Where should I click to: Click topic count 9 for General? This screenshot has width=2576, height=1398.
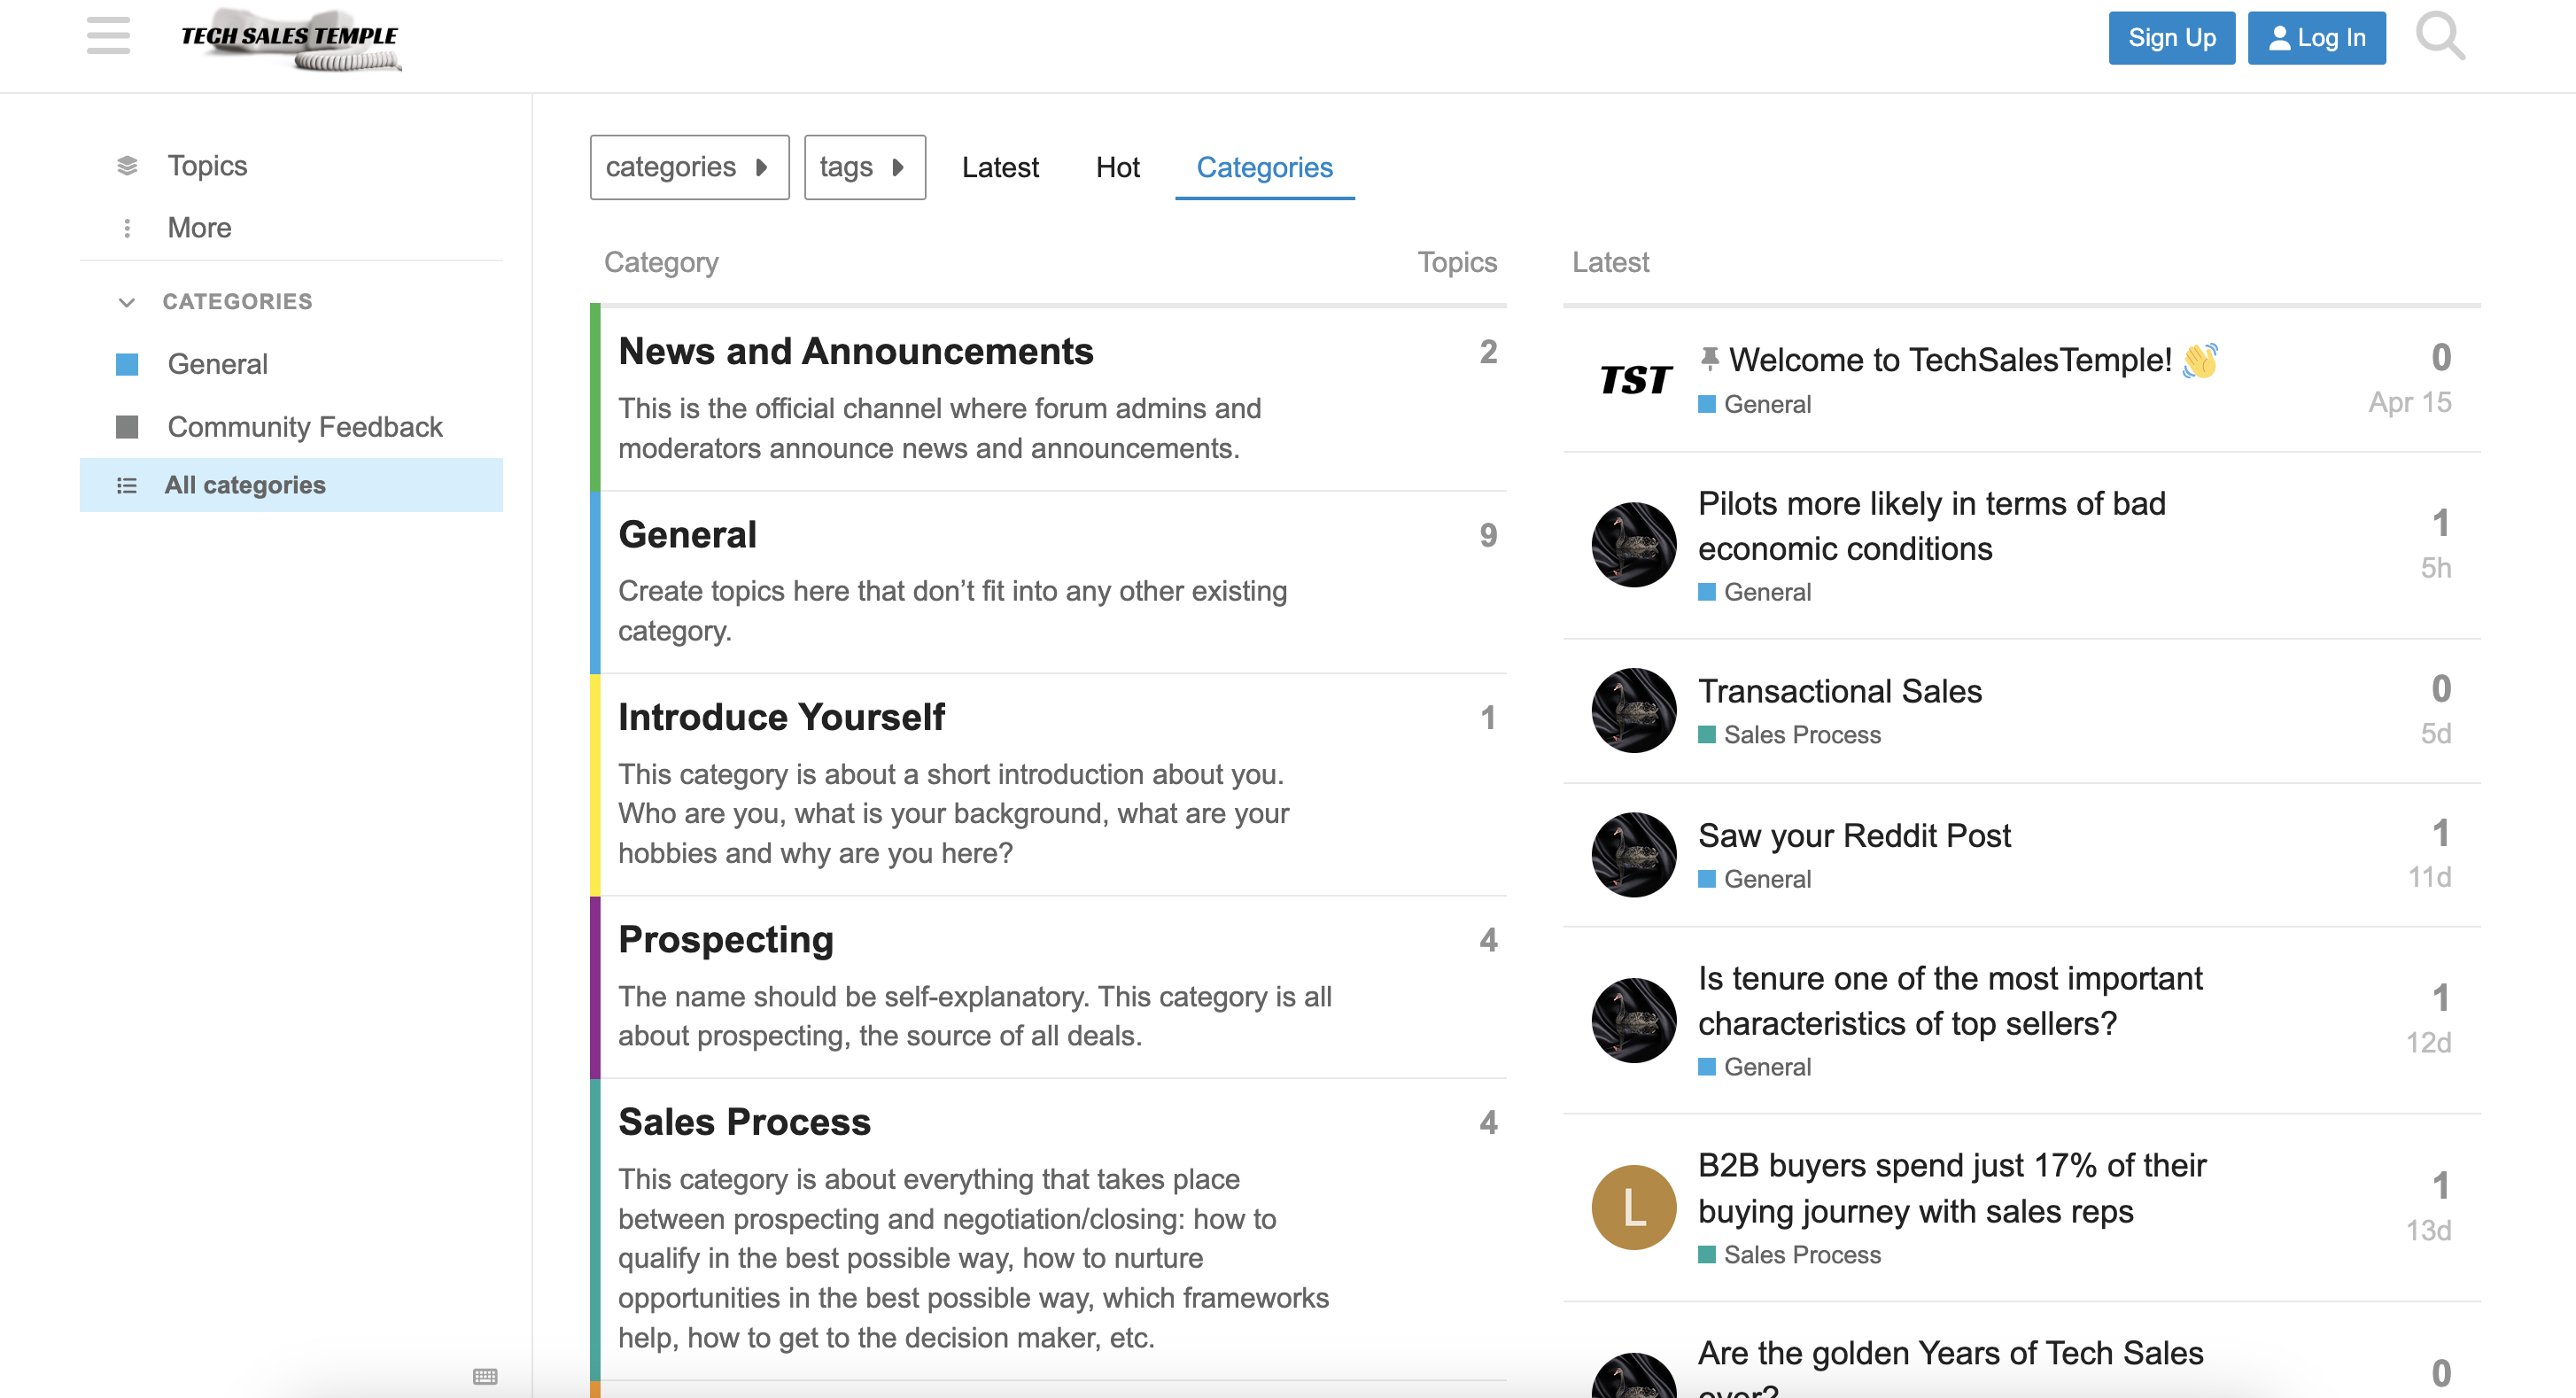click(1488, 535)
